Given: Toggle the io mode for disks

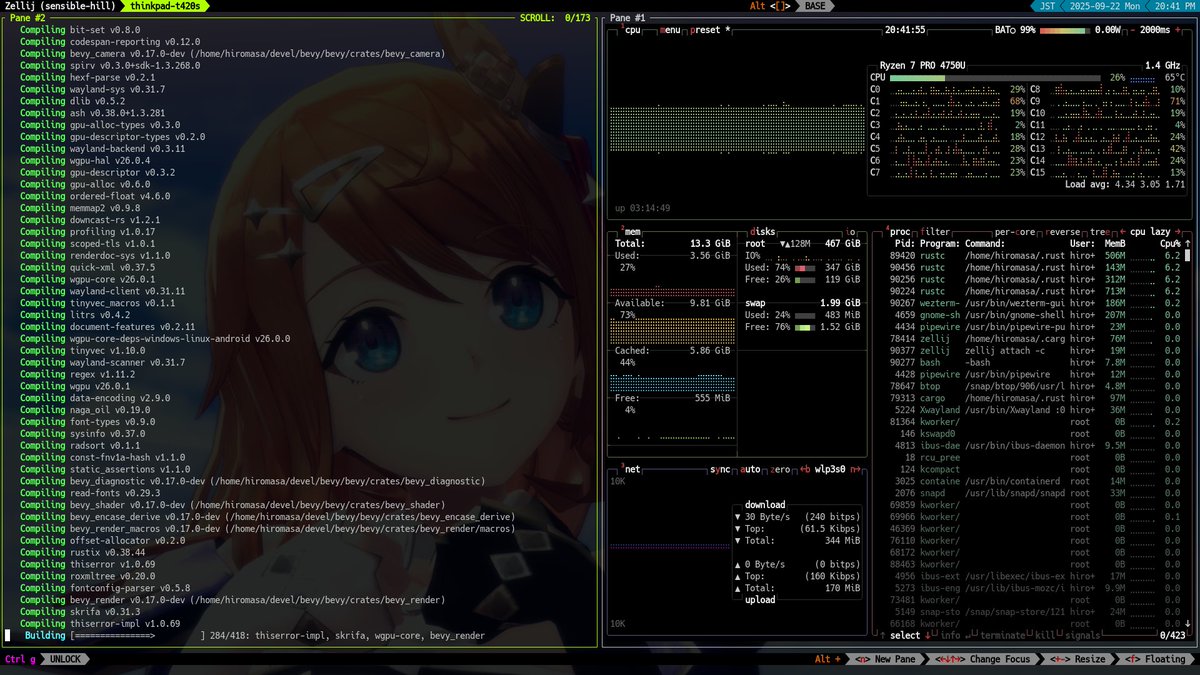Looking at the screenshot, I should pyautogui.click(x=852, y=231).
